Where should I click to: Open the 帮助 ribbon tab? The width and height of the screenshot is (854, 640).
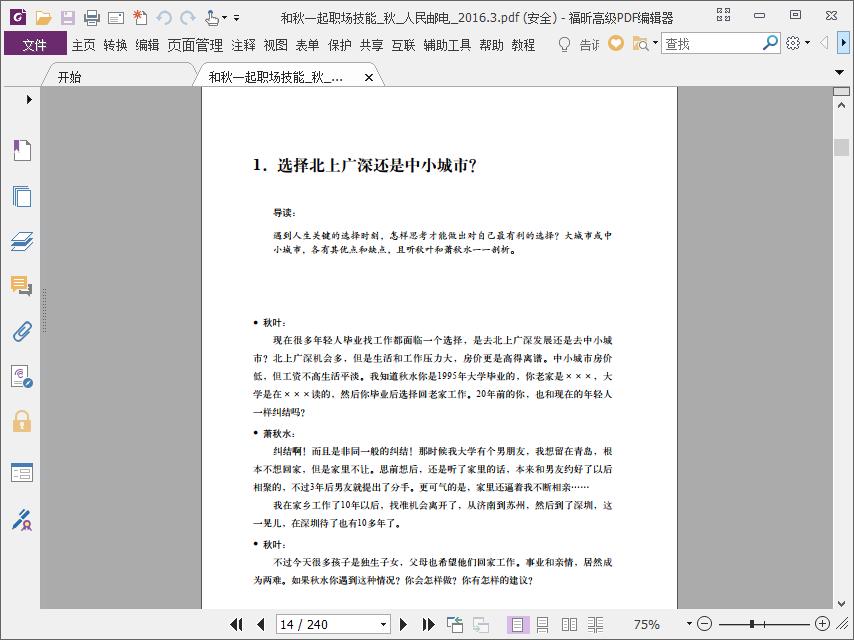(x=491, y=45)
